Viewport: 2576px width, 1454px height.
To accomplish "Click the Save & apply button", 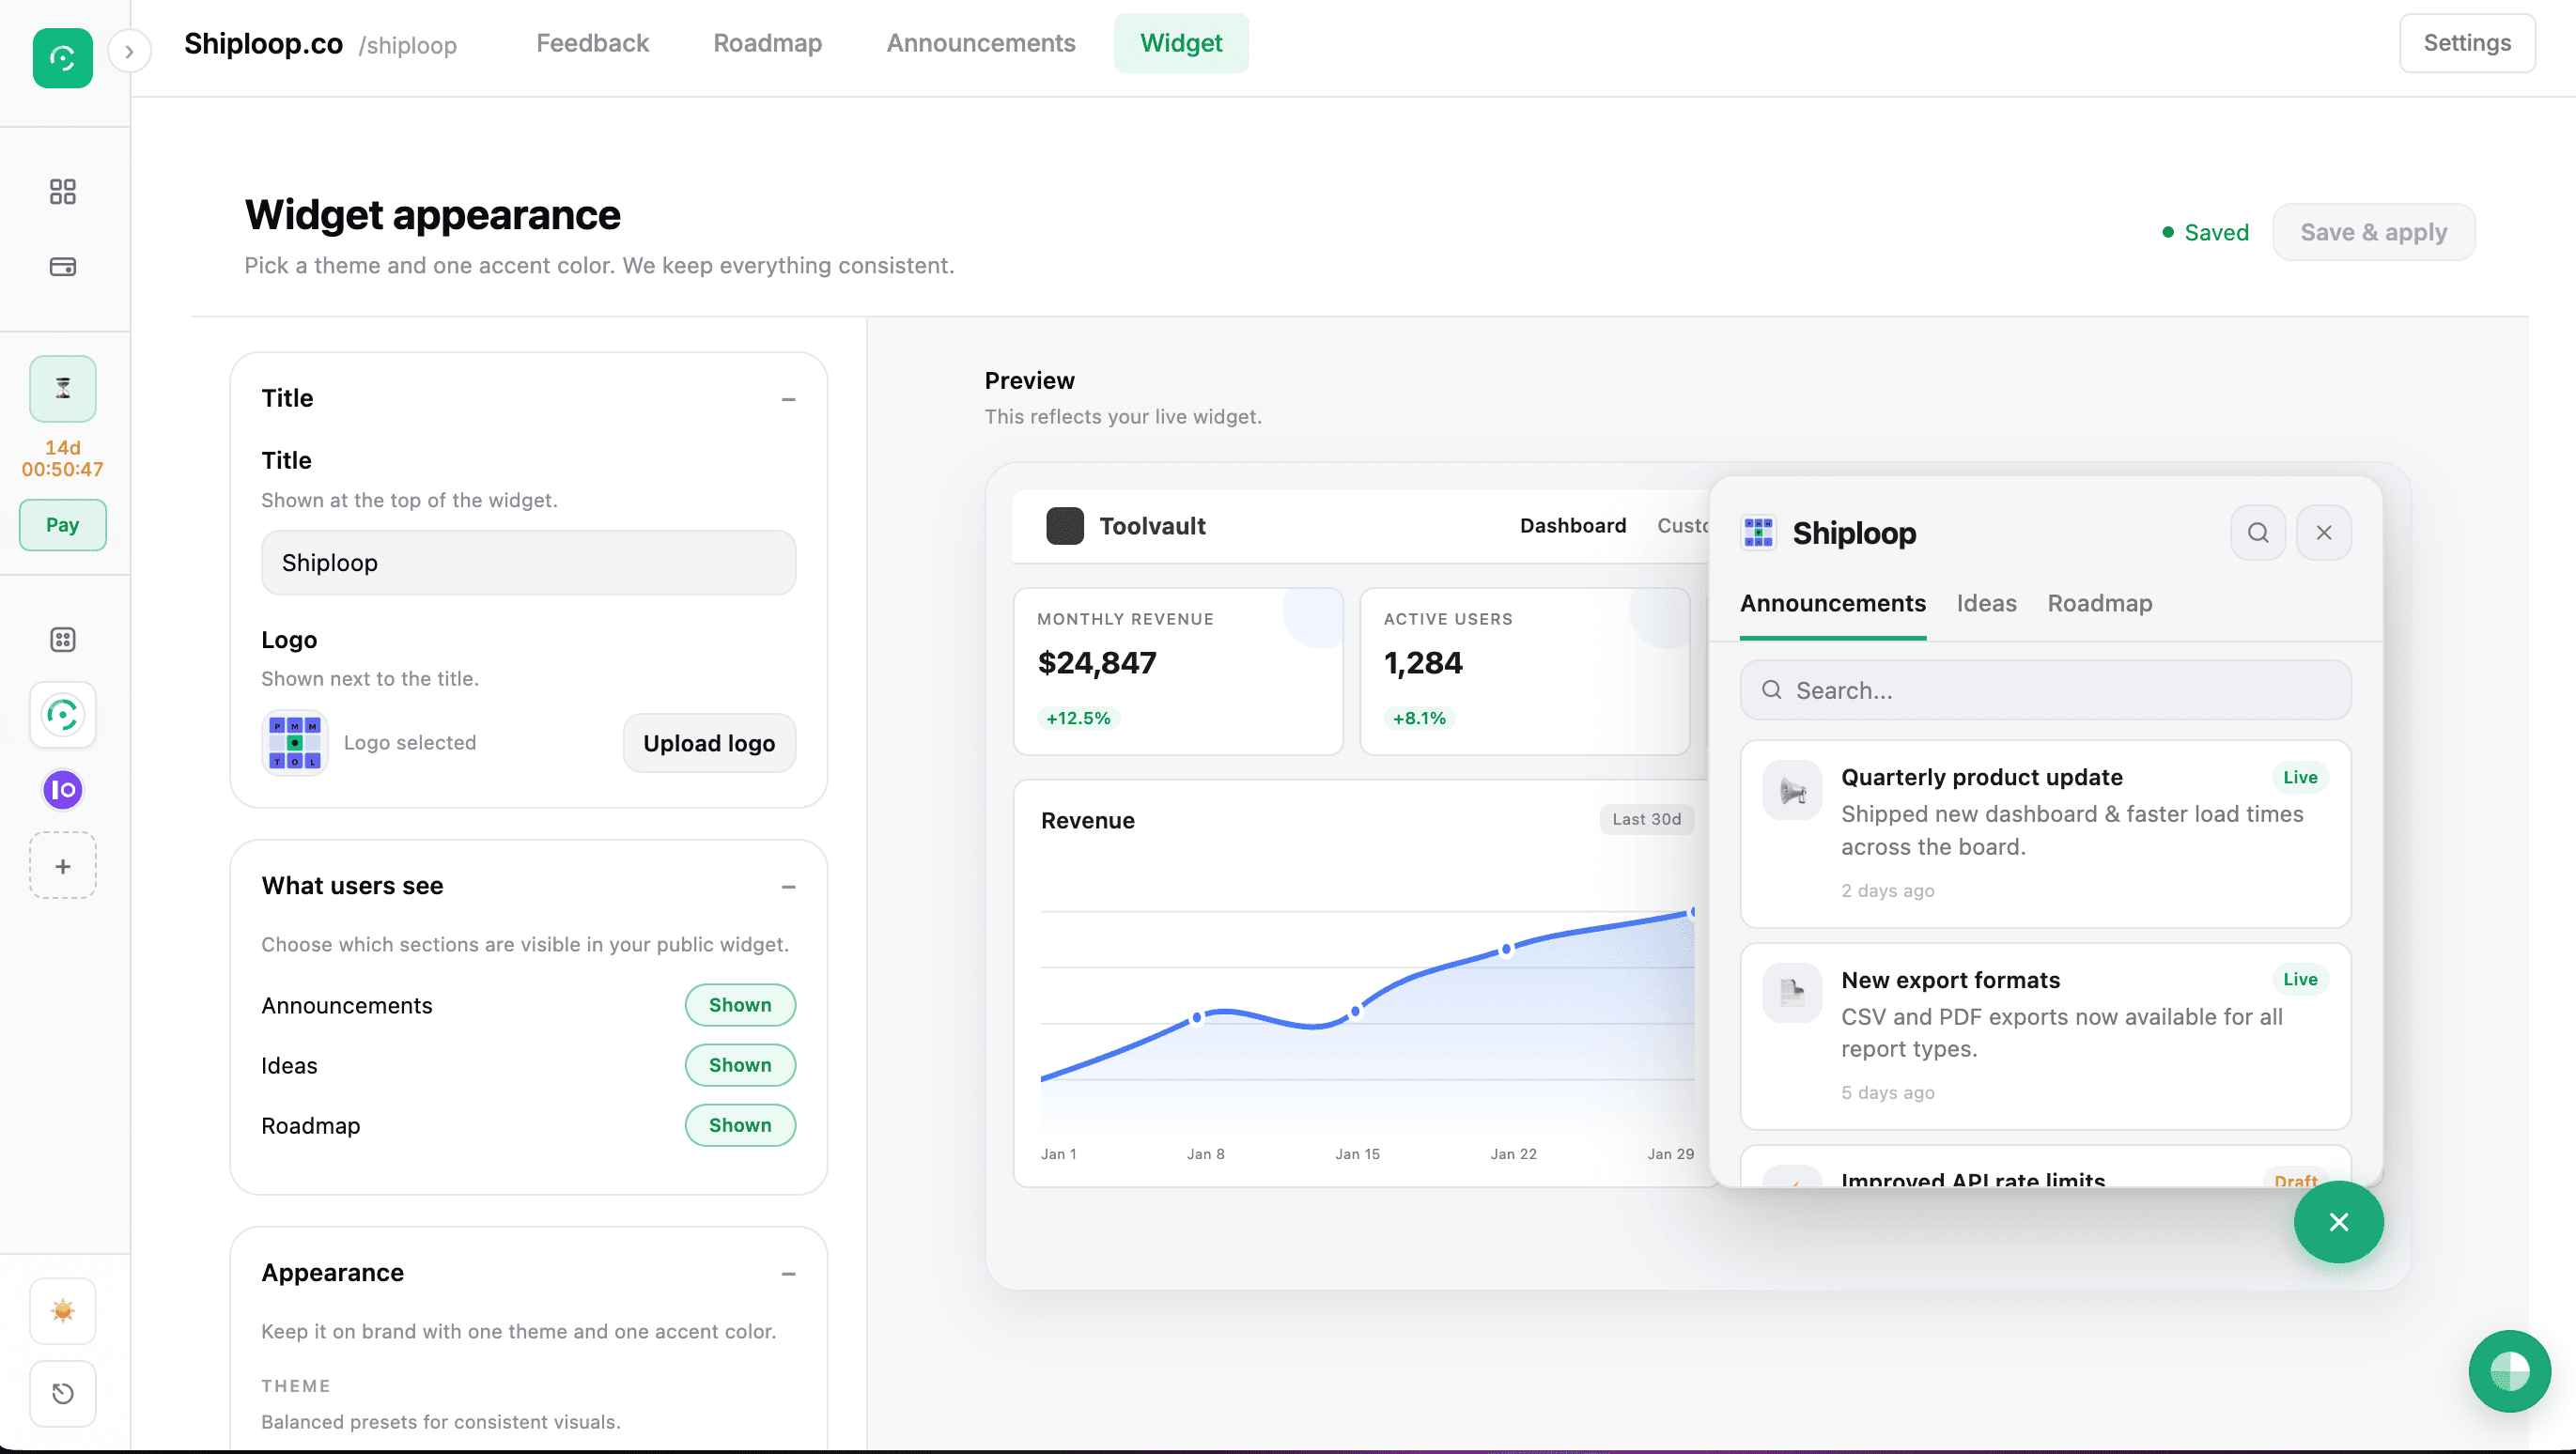I will (x=2373, y=231).
